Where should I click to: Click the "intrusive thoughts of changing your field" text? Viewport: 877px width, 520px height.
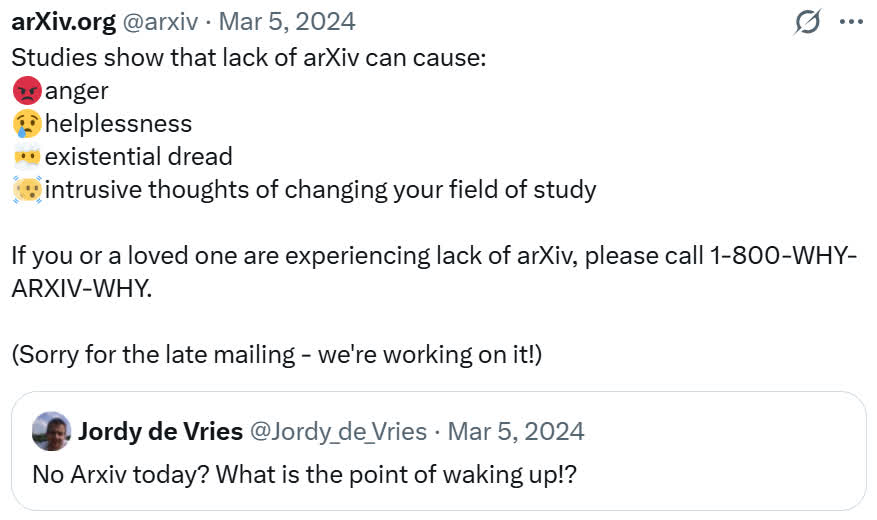point(320,189)
